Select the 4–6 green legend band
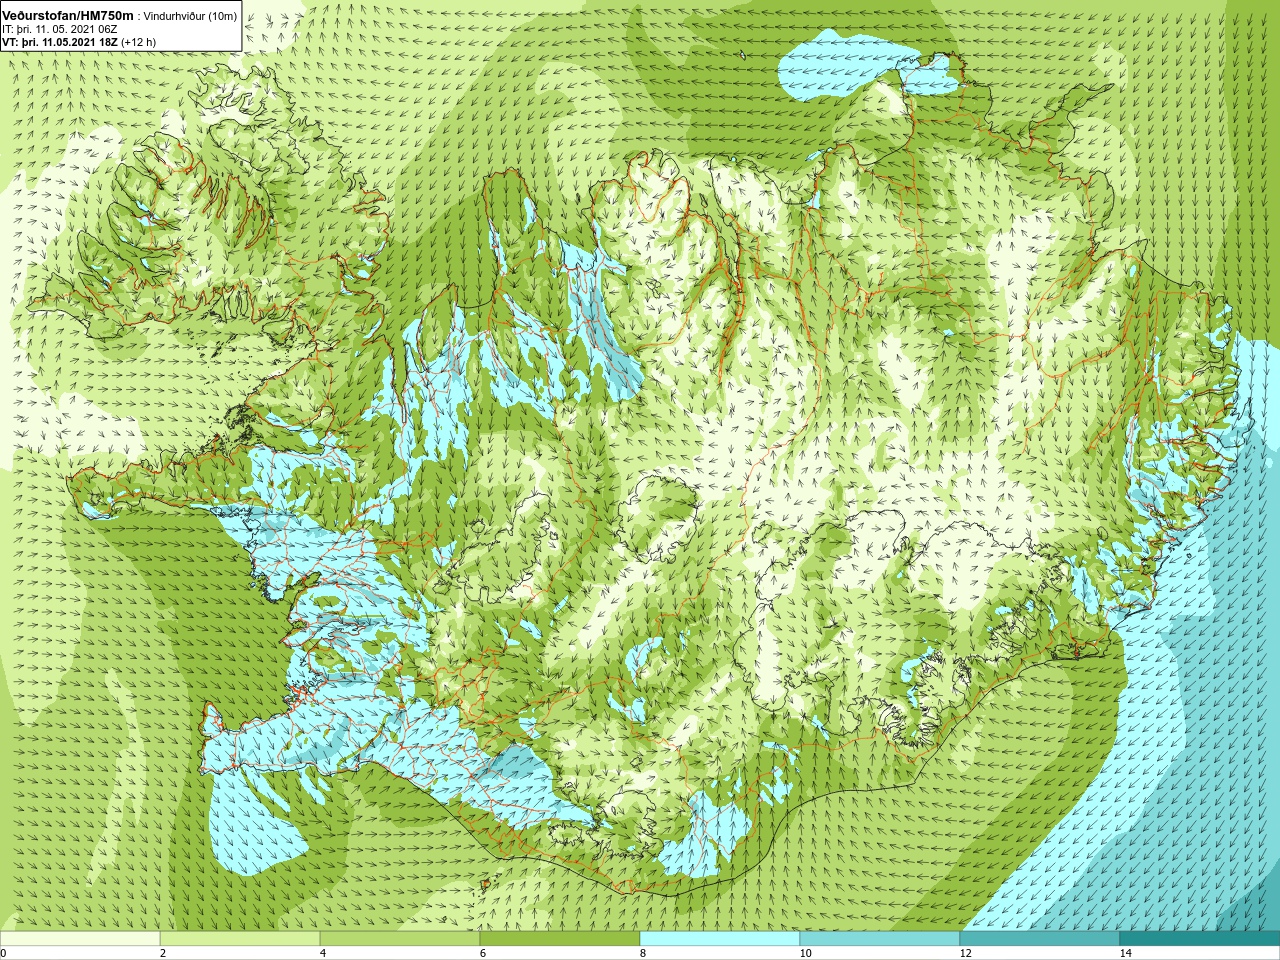Image resolution: width=1280 pixels, height=960 pixels. (400, 939)
